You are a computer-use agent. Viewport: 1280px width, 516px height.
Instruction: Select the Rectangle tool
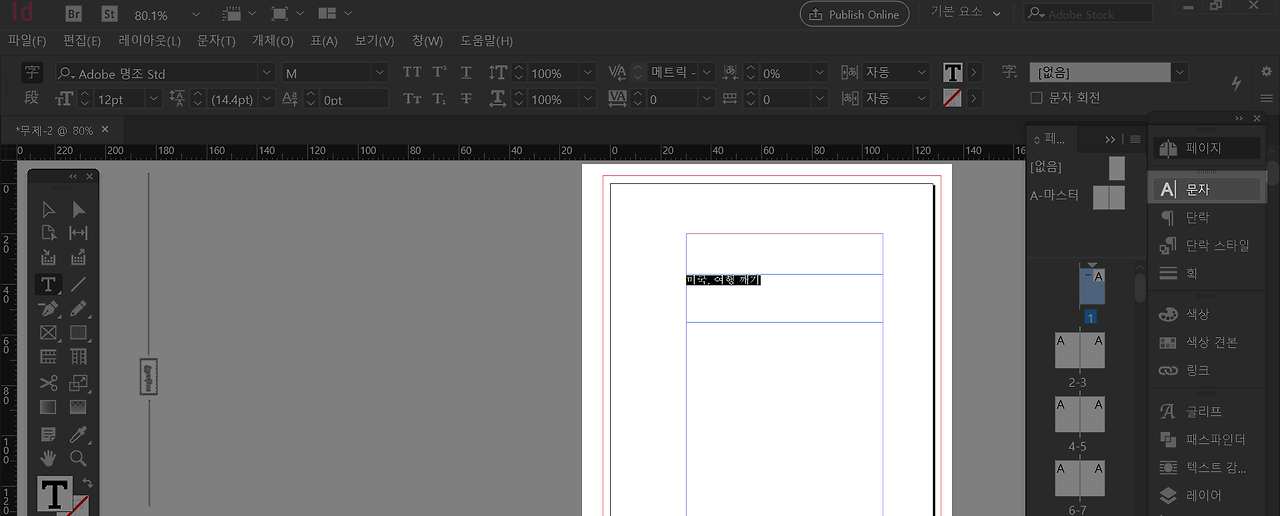(x=79, y=333)
